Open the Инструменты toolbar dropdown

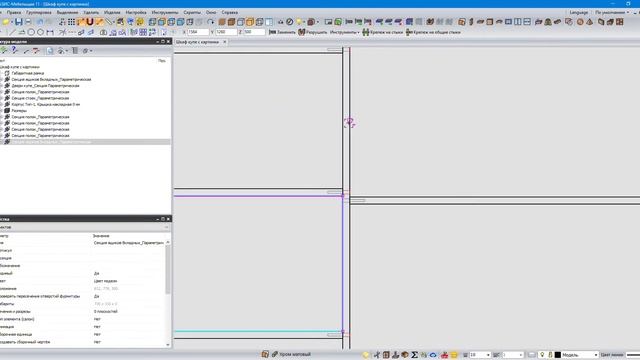coord(344,32)
